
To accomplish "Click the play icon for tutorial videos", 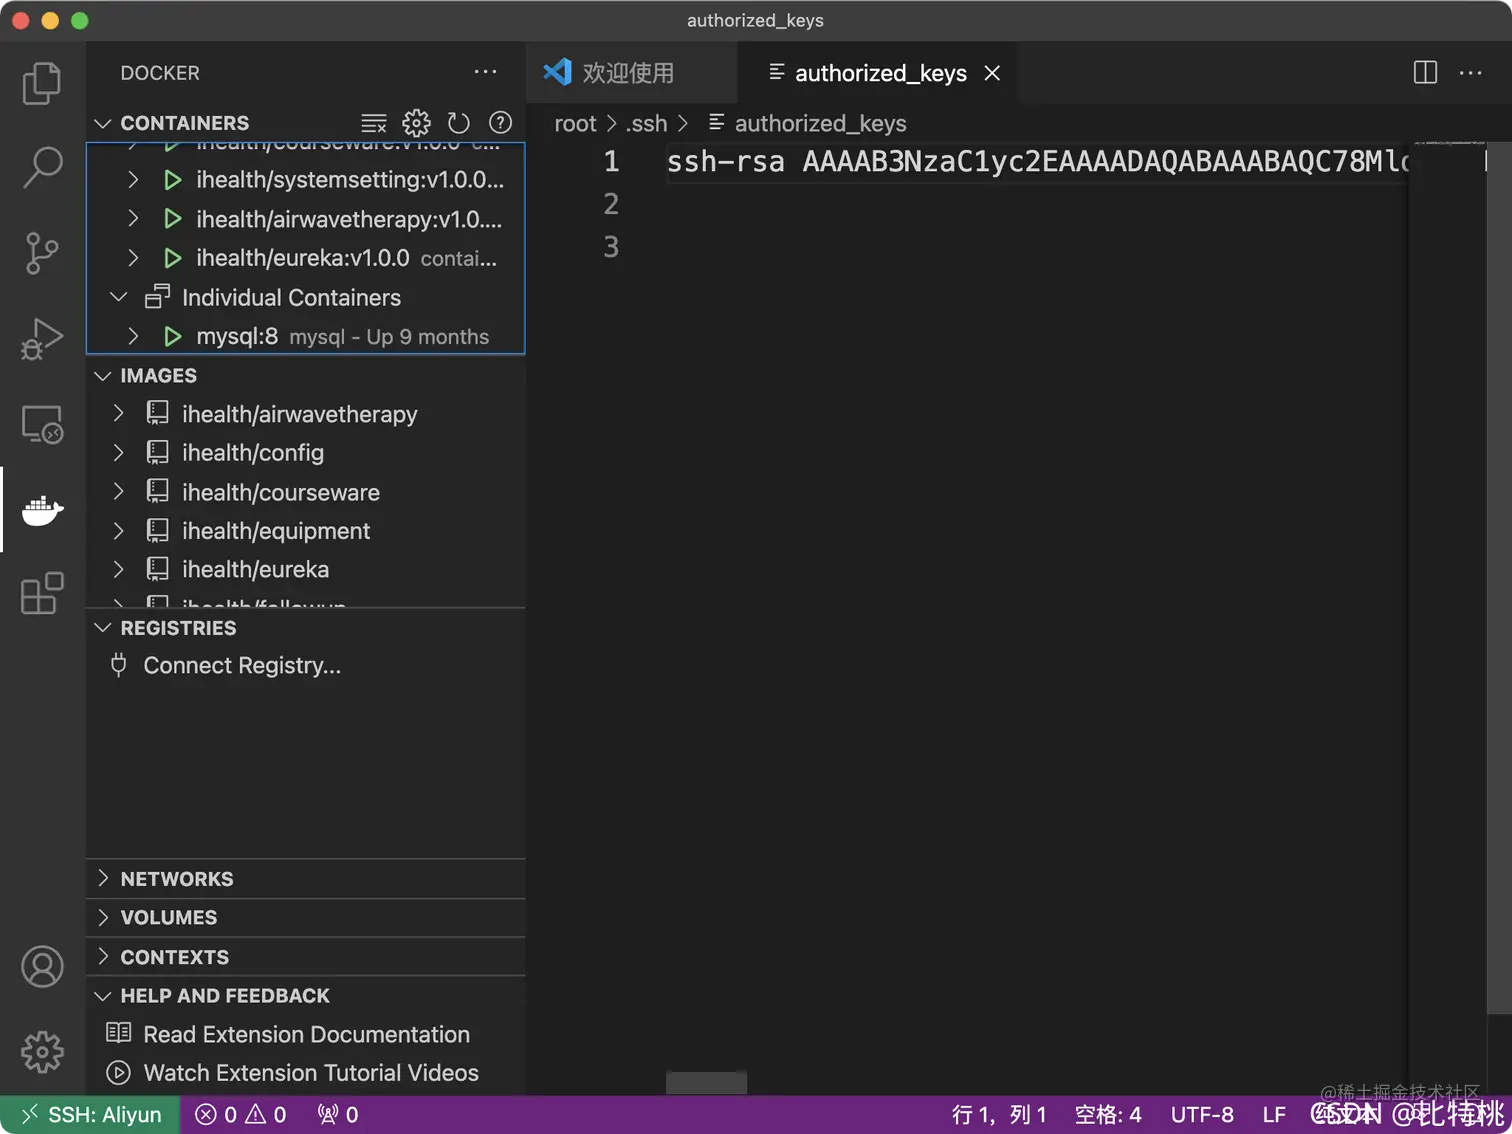I will point(119,1072).
